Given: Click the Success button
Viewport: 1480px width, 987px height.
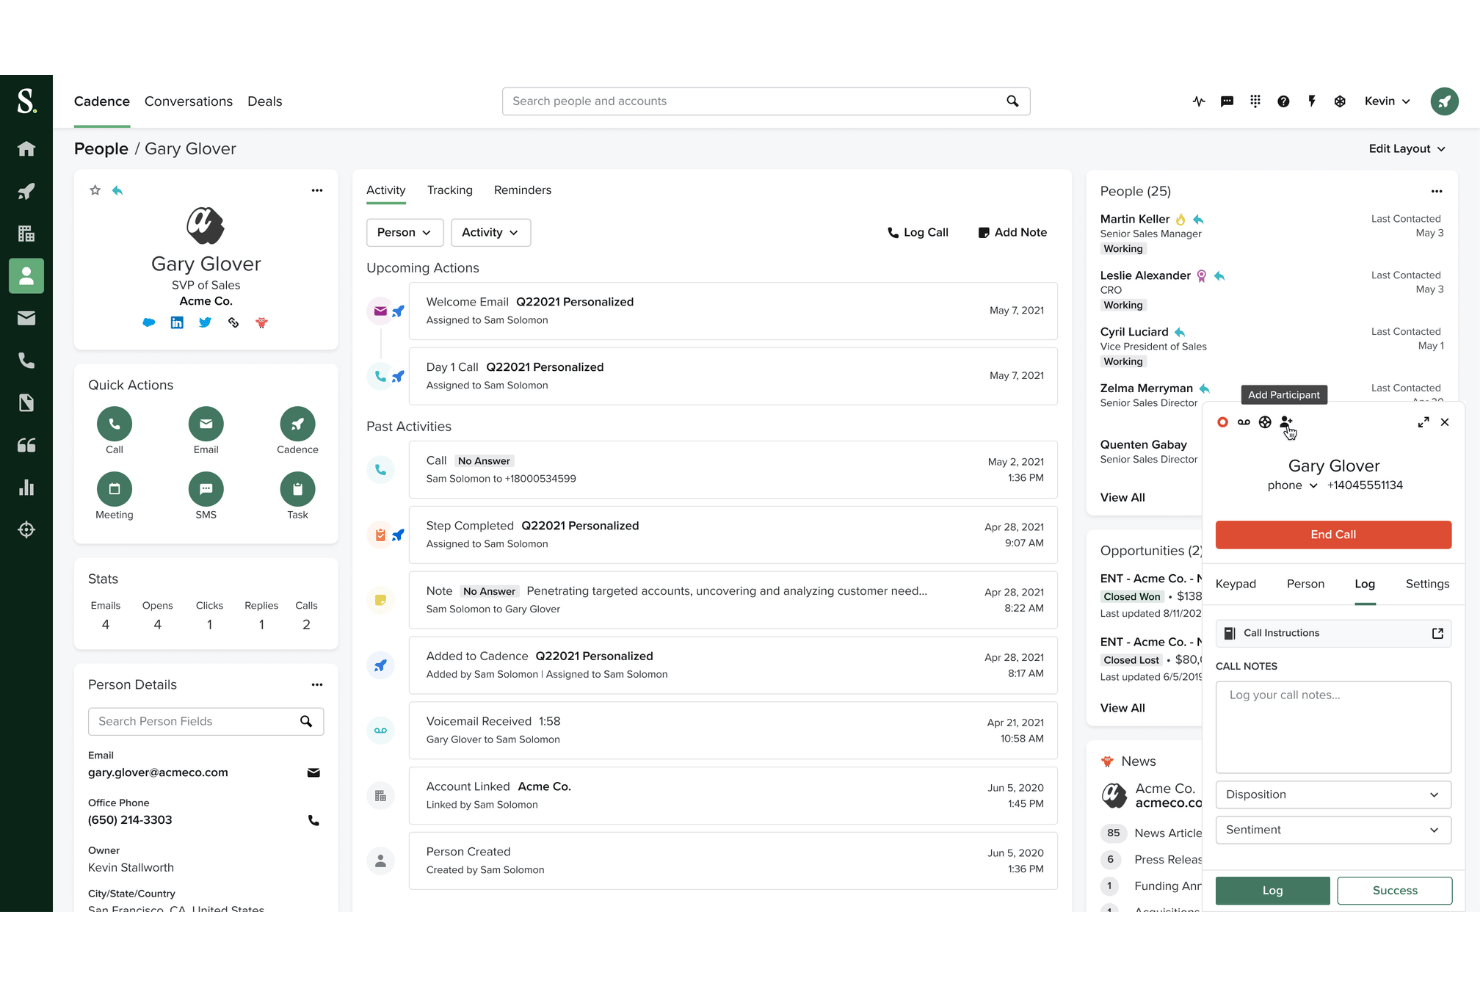Looking at the screenshot, I should [x=1394, y=891].
